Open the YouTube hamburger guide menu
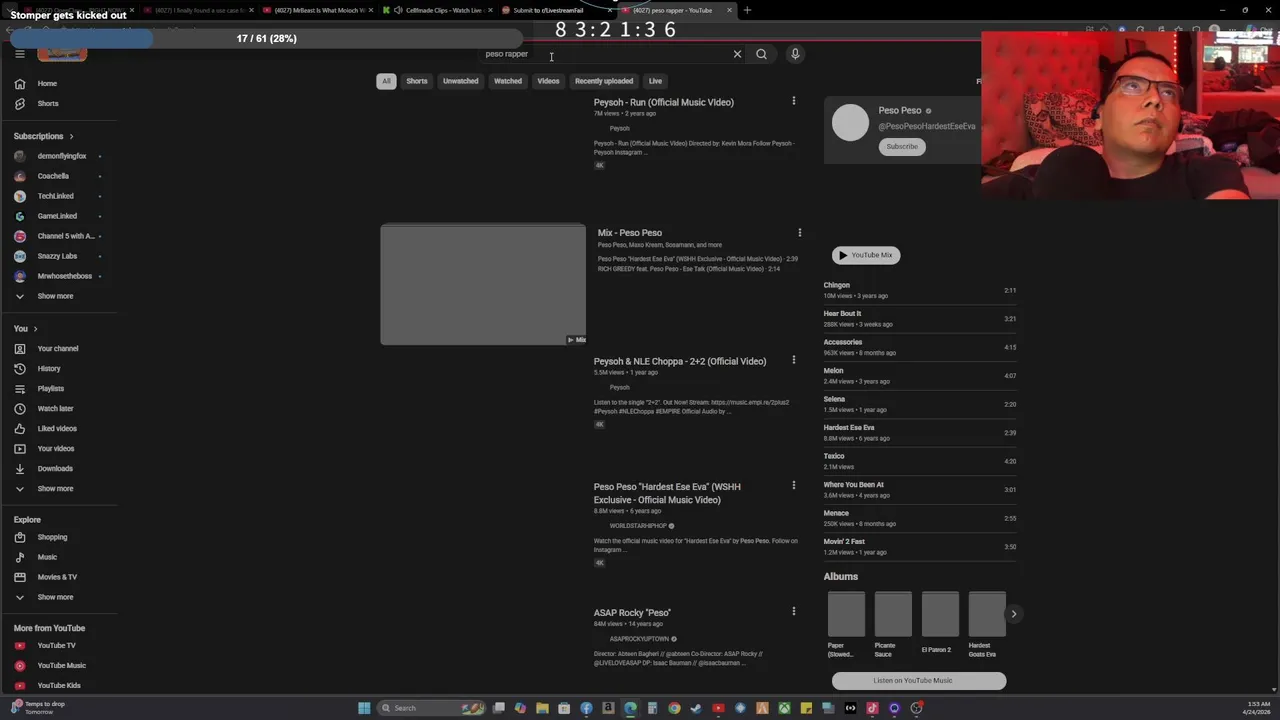Screen dimensions: 1280x720 pyautogui.click(x=19, y=54)
